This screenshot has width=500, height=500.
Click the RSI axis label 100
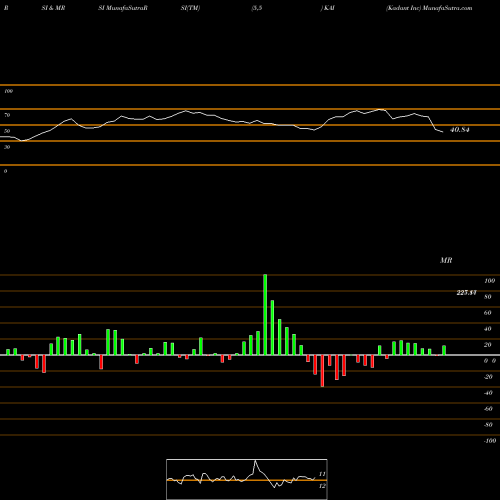point(8,91)
